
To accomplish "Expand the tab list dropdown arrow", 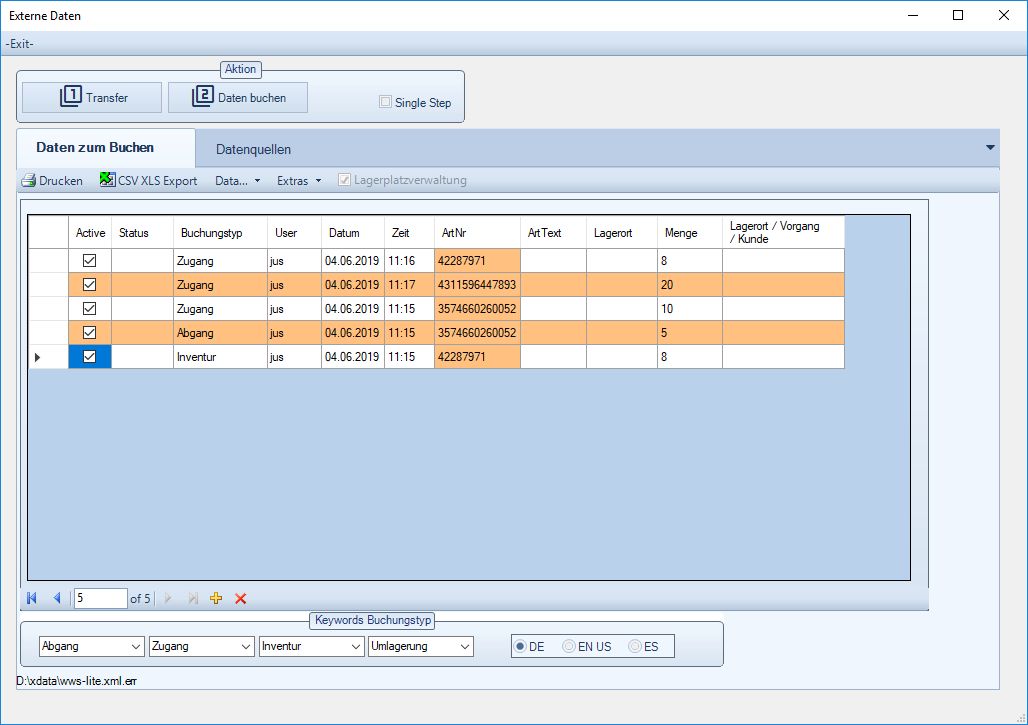I will pos(990,147).
